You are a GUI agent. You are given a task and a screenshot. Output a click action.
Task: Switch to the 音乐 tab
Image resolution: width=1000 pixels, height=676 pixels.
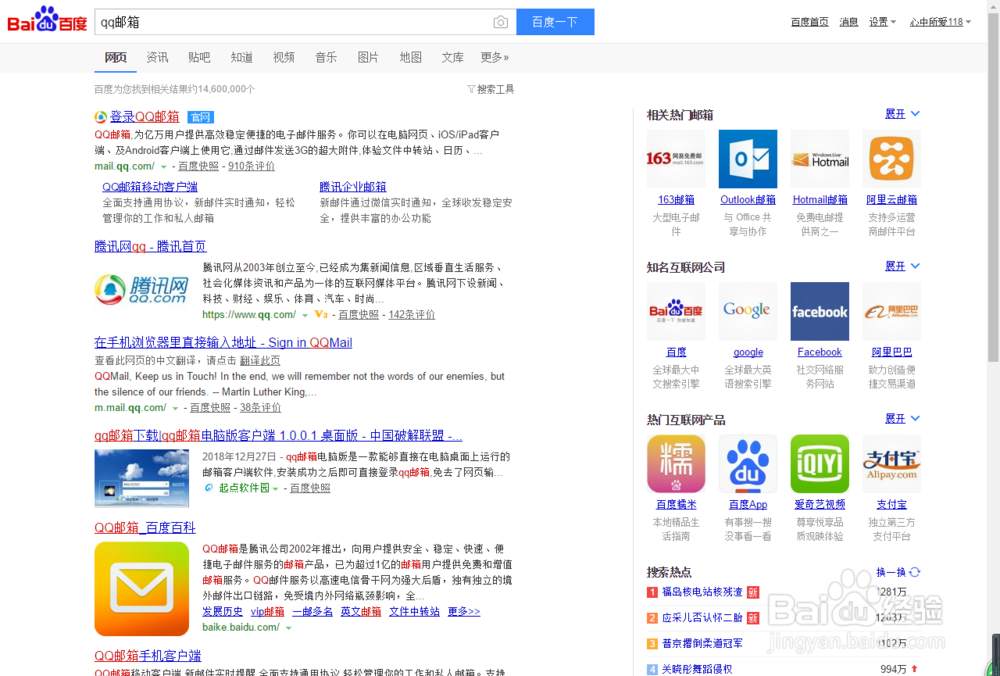[326, 57]
